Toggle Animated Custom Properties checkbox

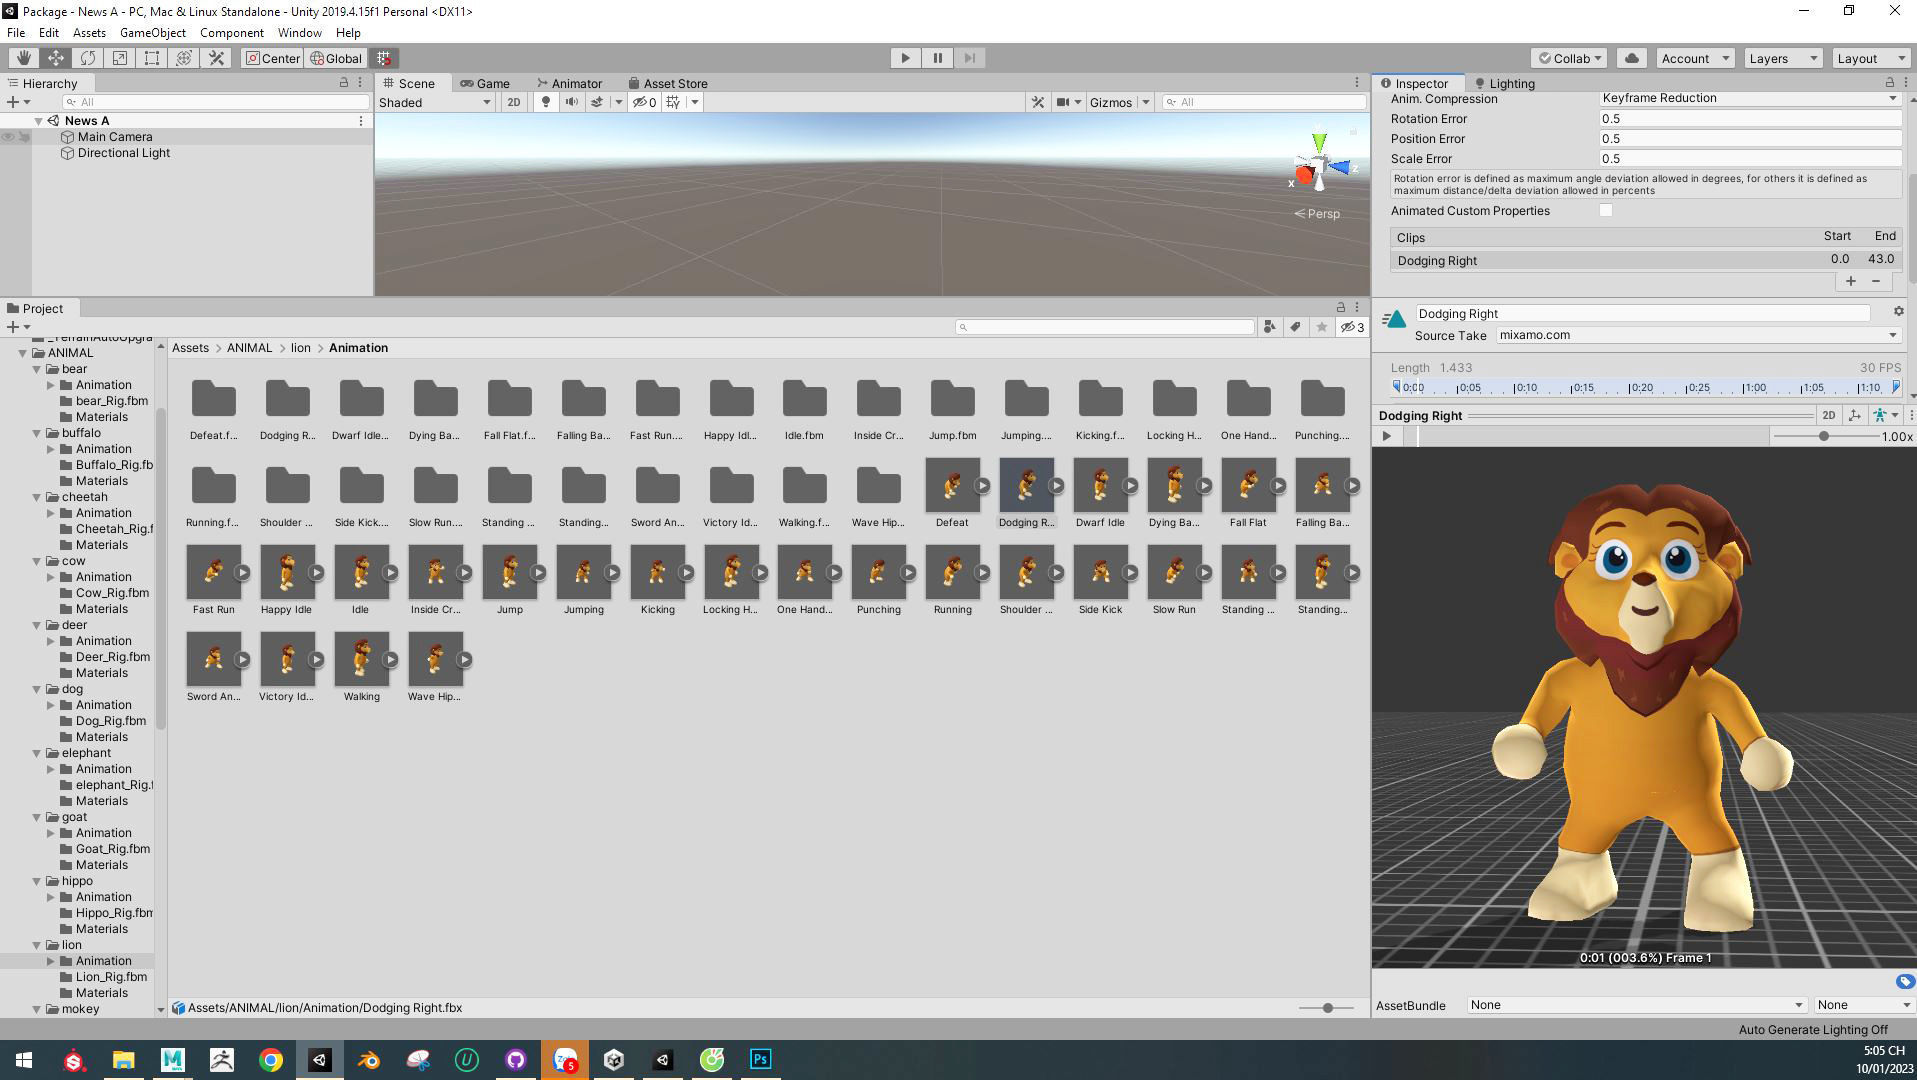1606,210
